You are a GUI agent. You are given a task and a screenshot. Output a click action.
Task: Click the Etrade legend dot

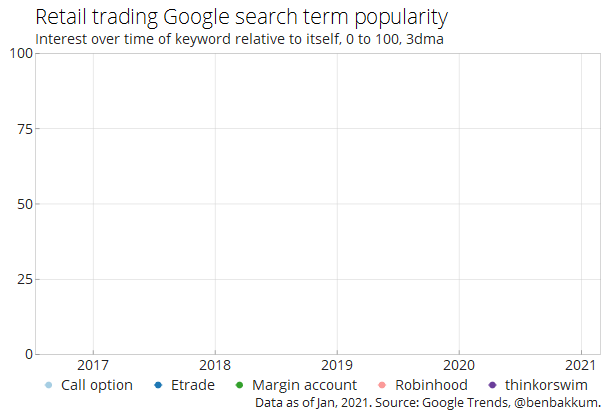point(158,385)
